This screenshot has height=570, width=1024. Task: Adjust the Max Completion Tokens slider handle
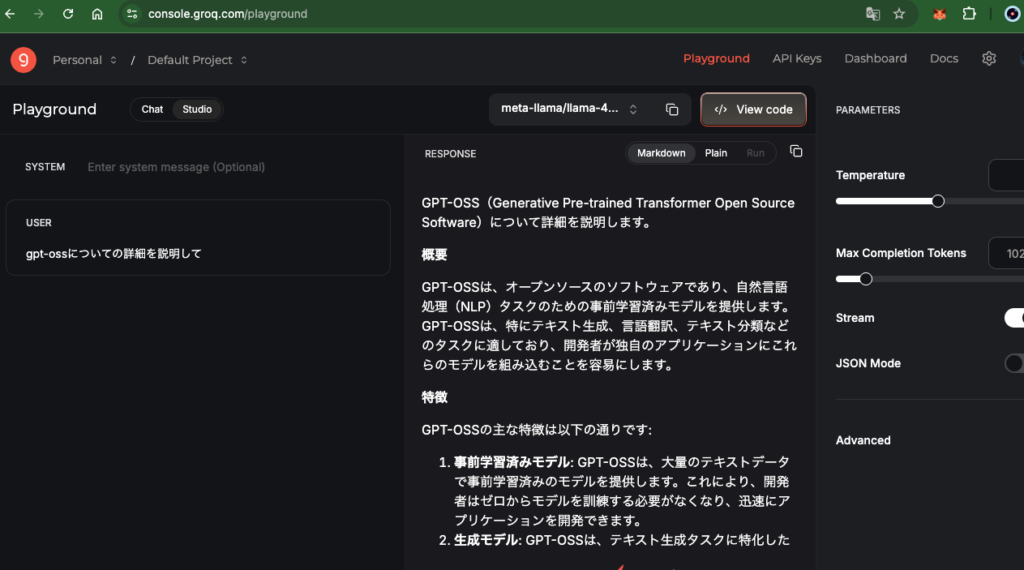point(865,279)
